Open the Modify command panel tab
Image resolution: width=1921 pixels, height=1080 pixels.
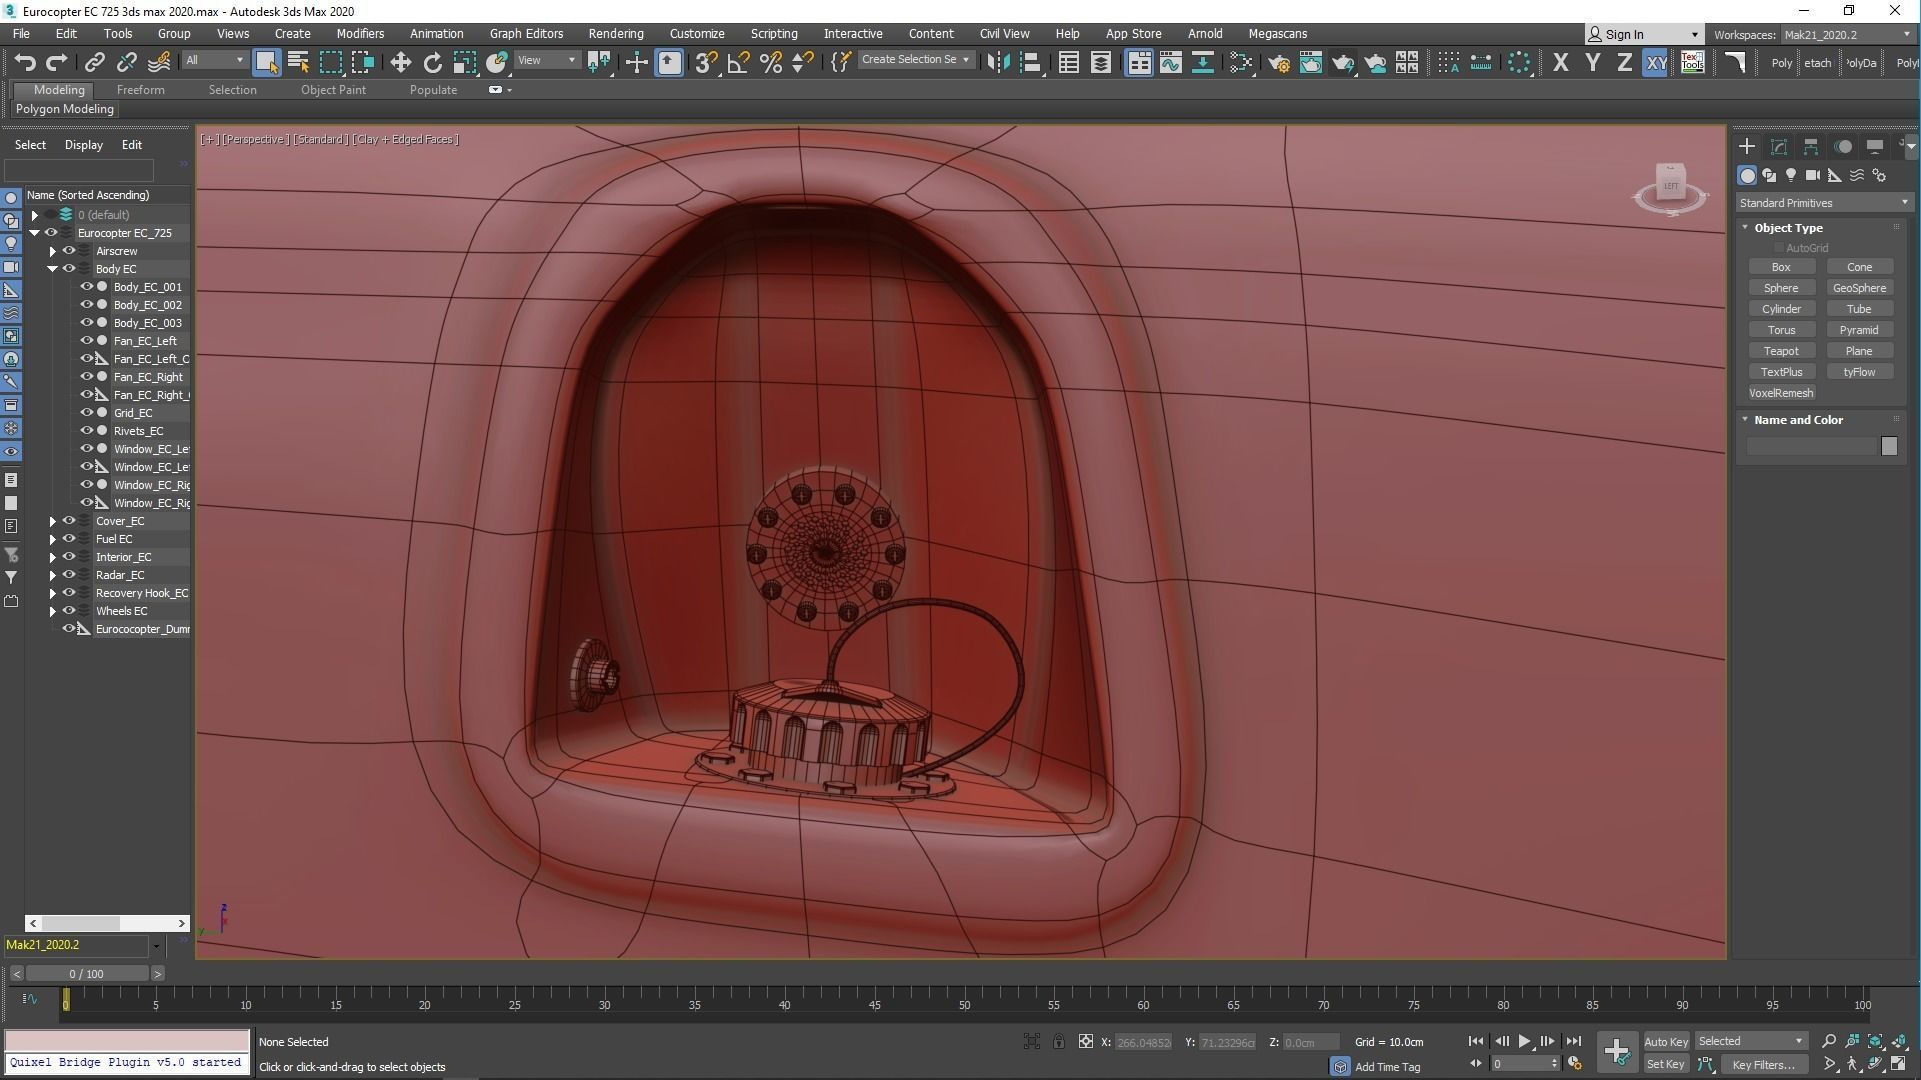1778,147
